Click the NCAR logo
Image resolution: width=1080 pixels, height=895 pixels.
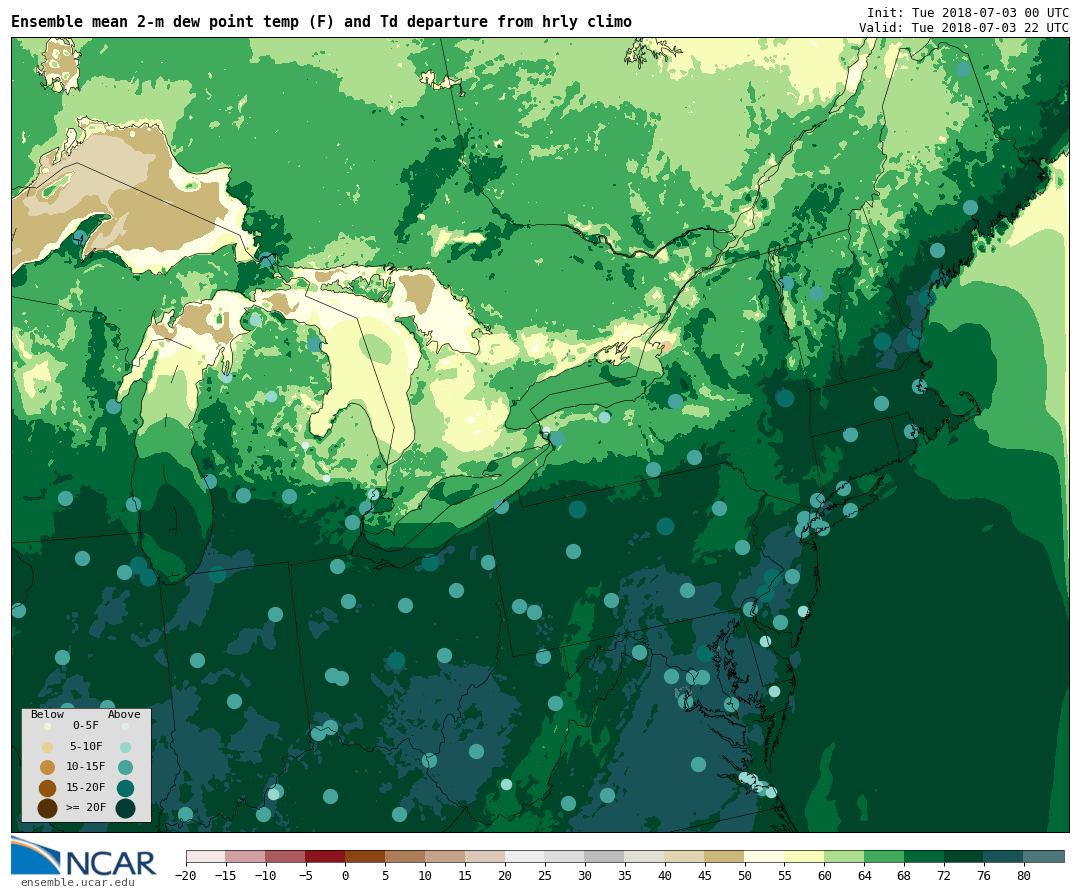pos(83,856)
